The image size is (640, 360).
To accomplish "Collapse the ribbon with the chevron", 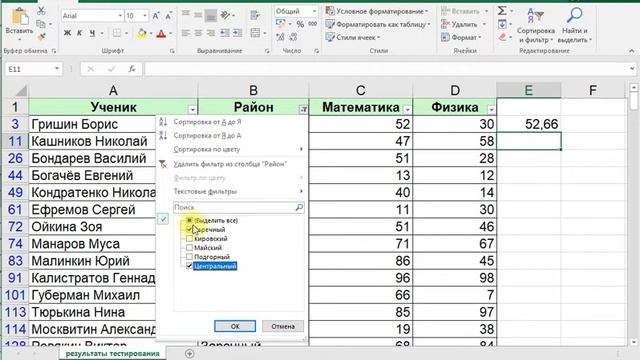I will pos(631,51).
